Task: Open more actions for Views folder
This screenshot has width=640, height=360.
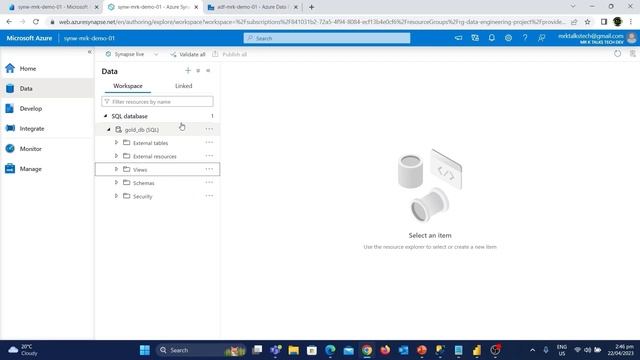Action: (x=209, y=169)
